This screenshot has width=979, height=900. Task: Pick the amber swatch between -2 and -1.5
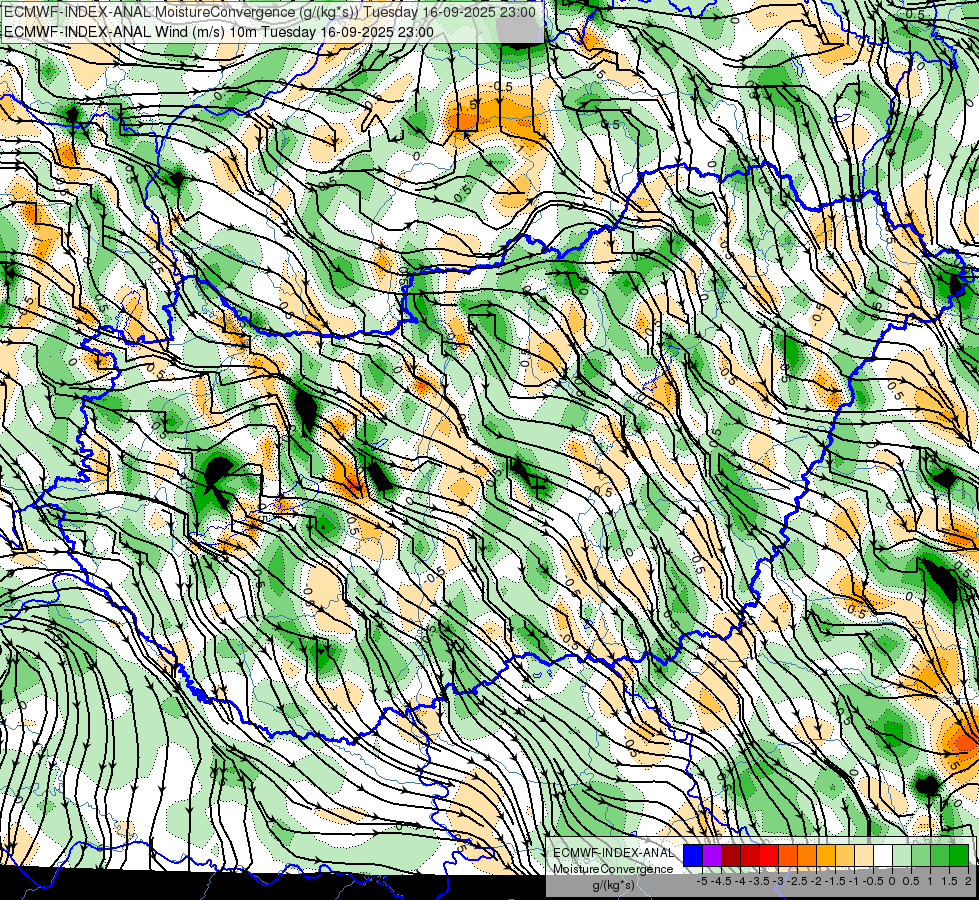point(826,856)
